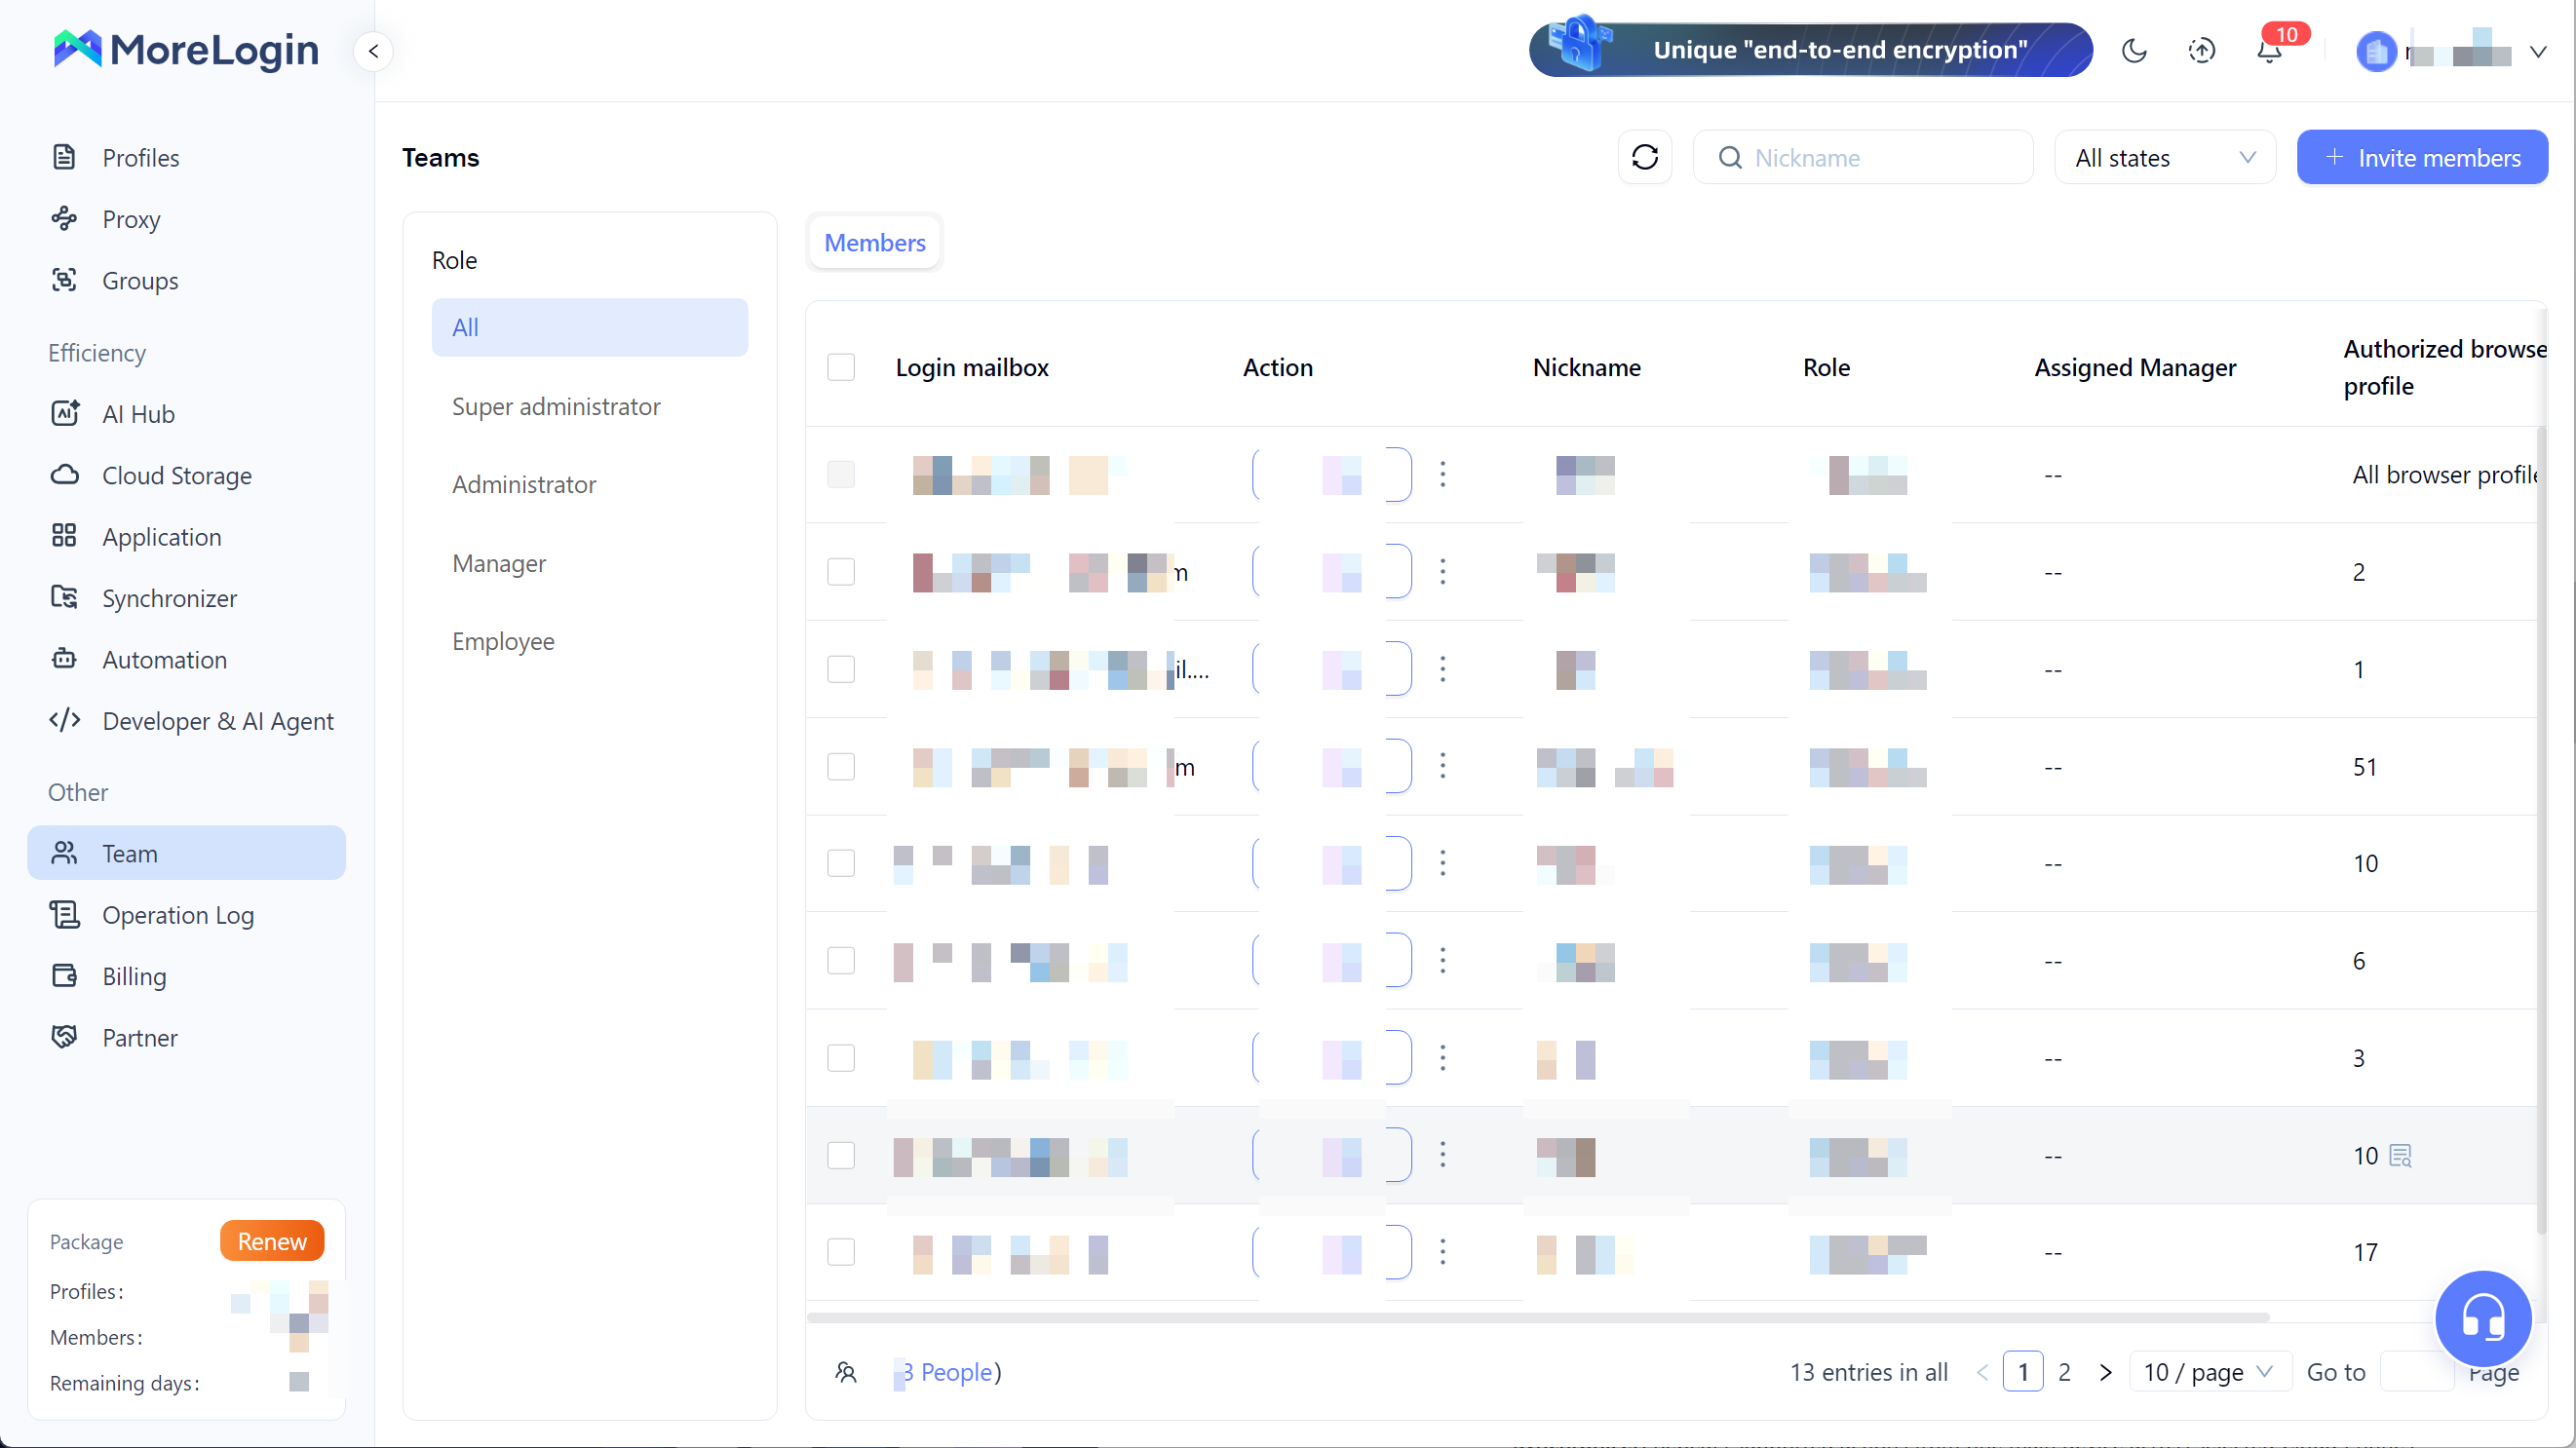Expand the account menu chevron
Viewport: 2576px width, 1448px height.
(2537, 51)
